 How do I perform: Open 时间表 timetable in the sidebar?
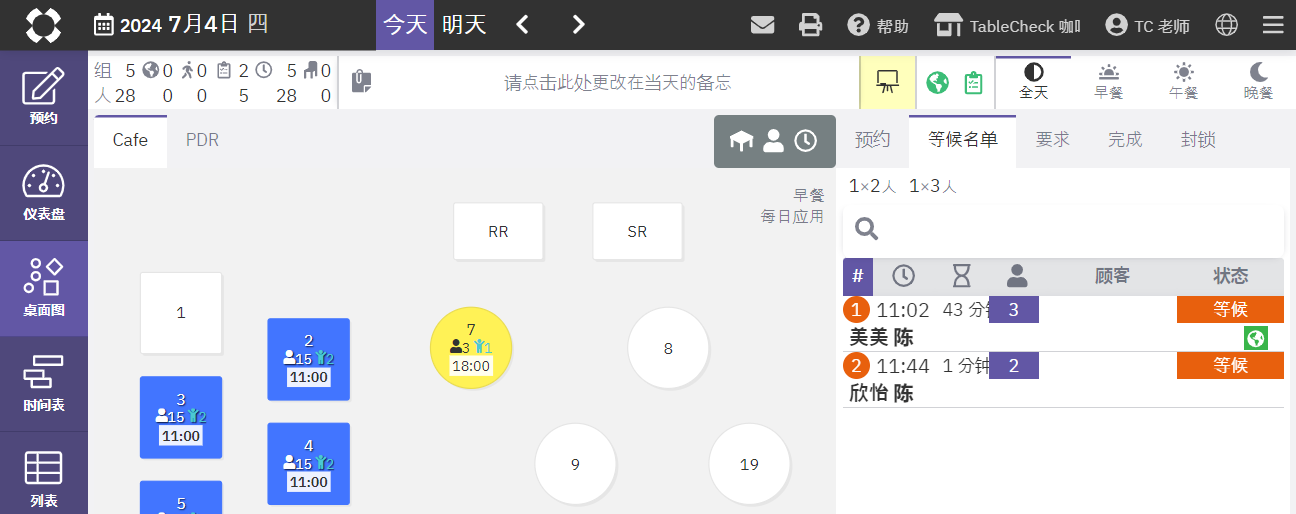point(44,384)
